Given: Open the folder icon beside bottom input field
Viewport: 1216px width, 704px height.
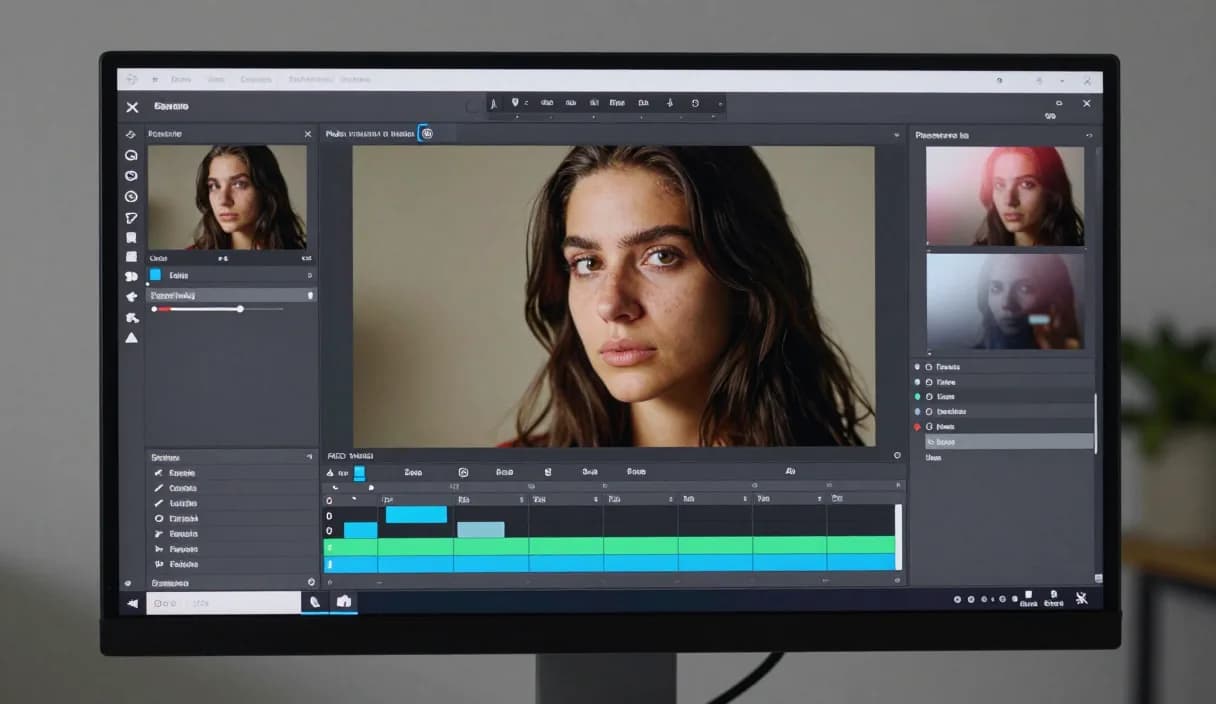Looking at the screenshot, I should (344, 601).
